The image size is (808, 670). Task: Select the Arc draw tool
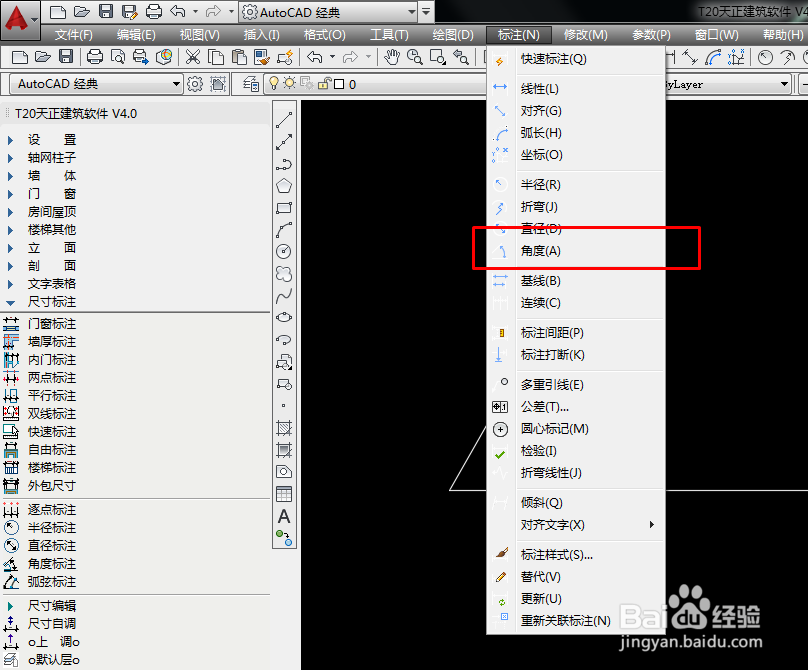(284, 230)
